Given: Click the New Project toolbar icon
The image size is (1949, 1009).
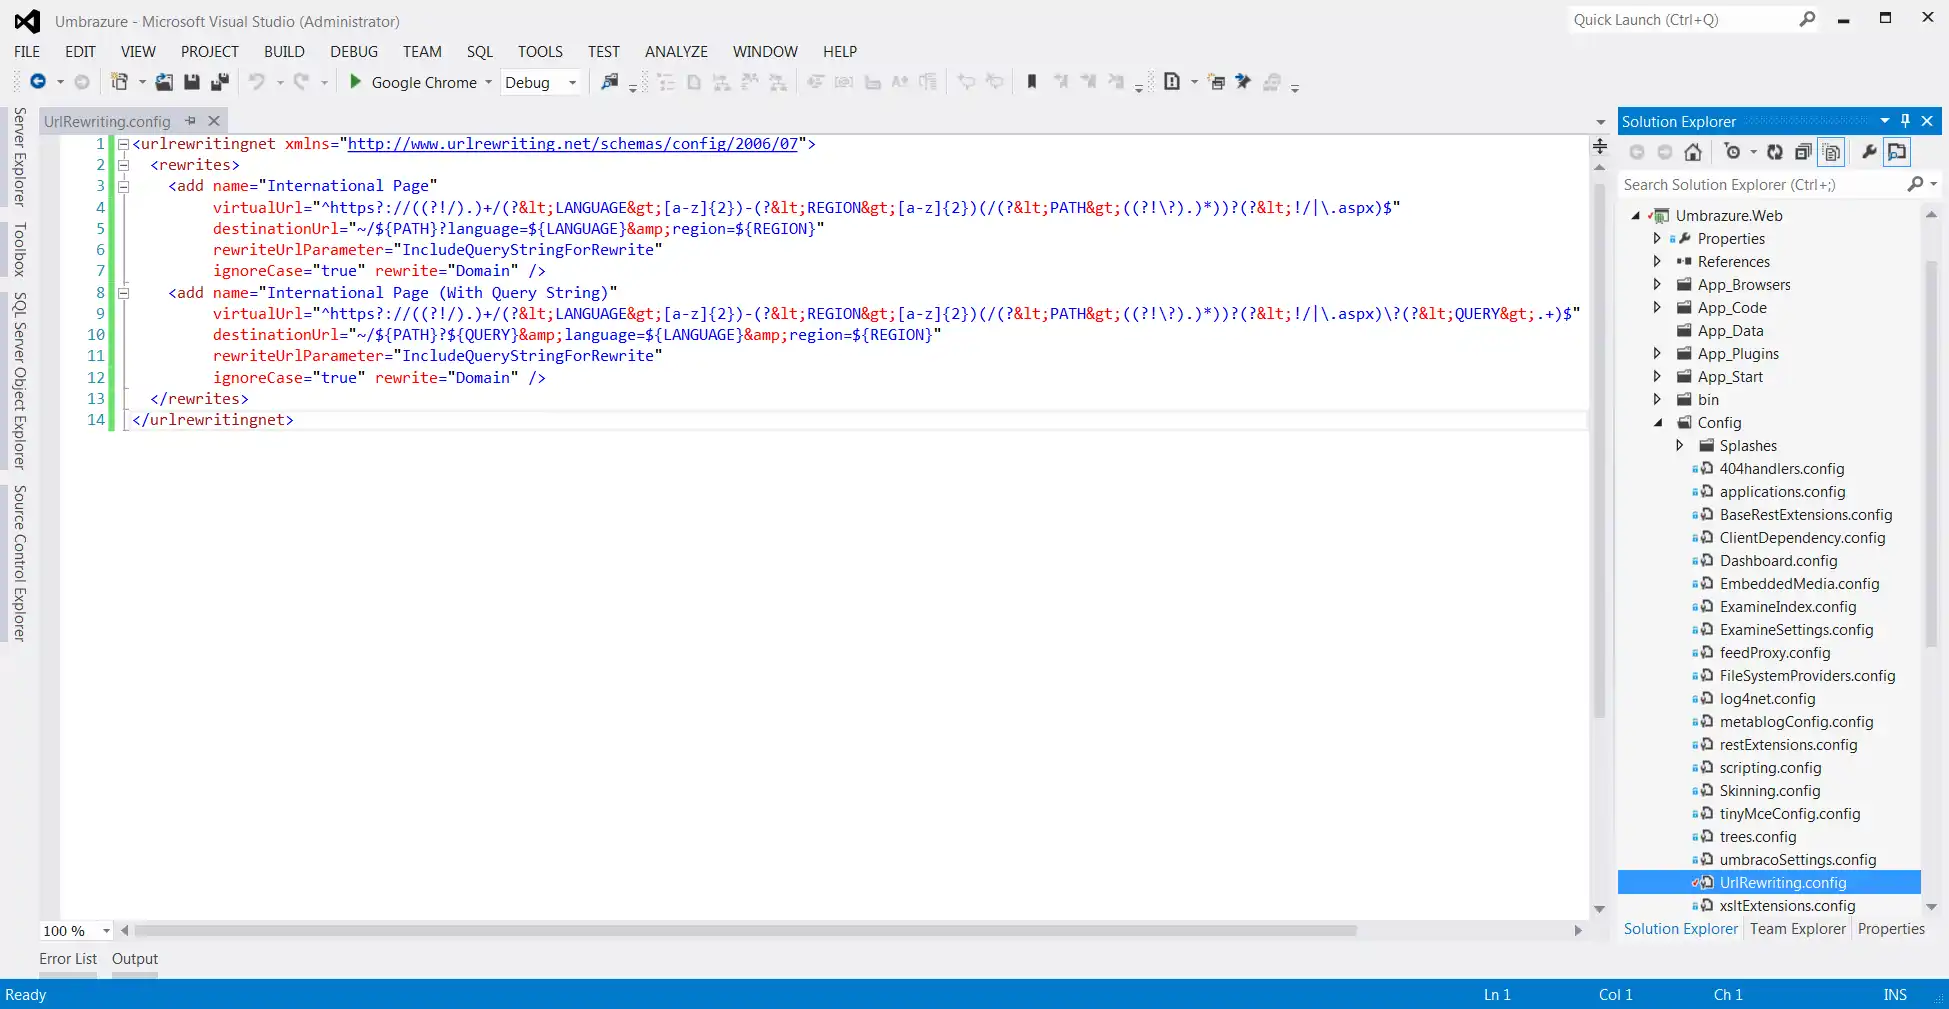Looking at the screenshot, I should (x=119, y=82).
